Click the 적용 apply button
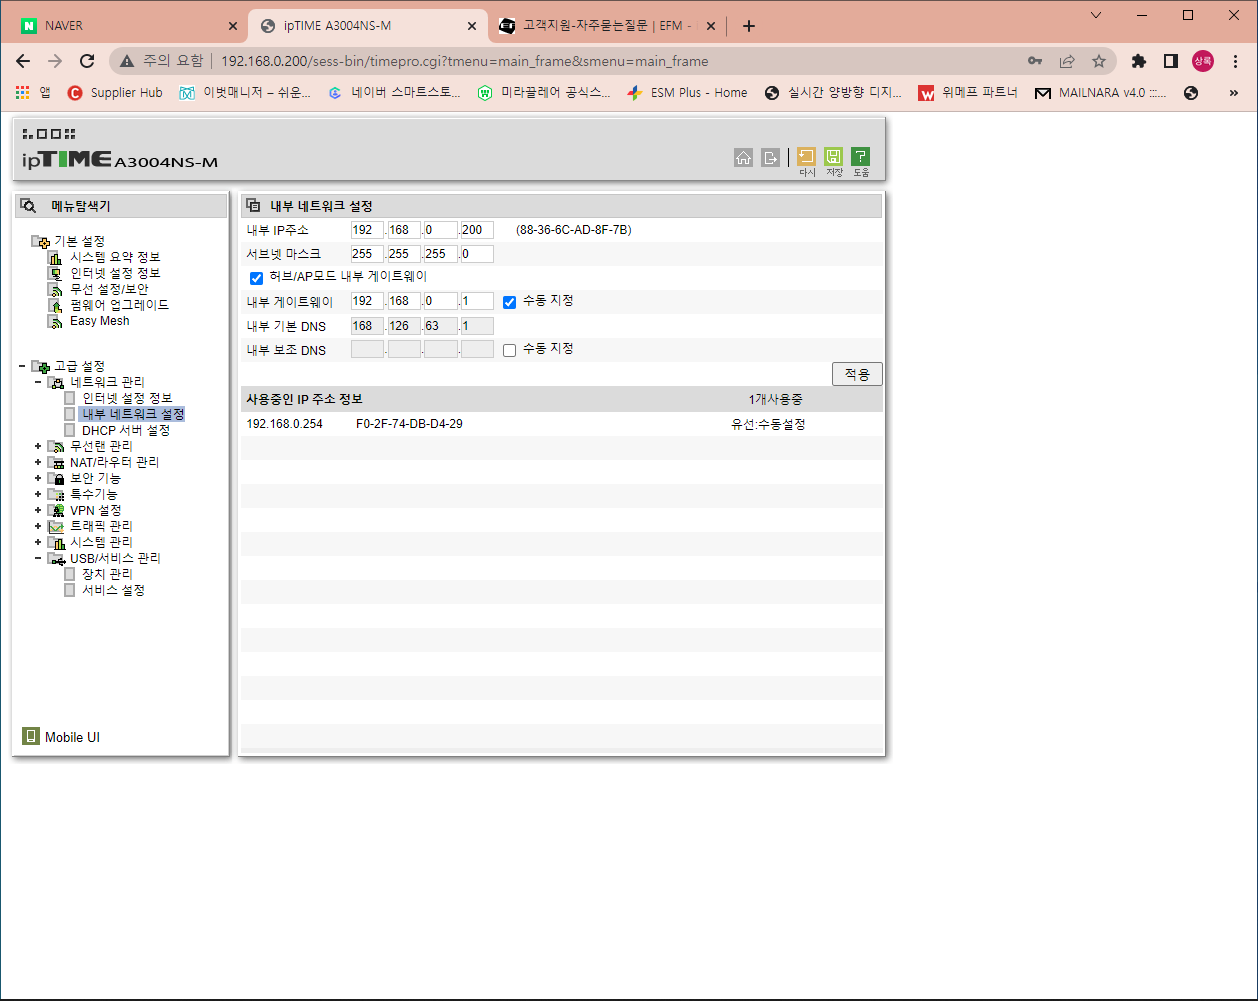Image resolution: width=1258 pixels, height=1001 pixels. click(x=857, y=374)
